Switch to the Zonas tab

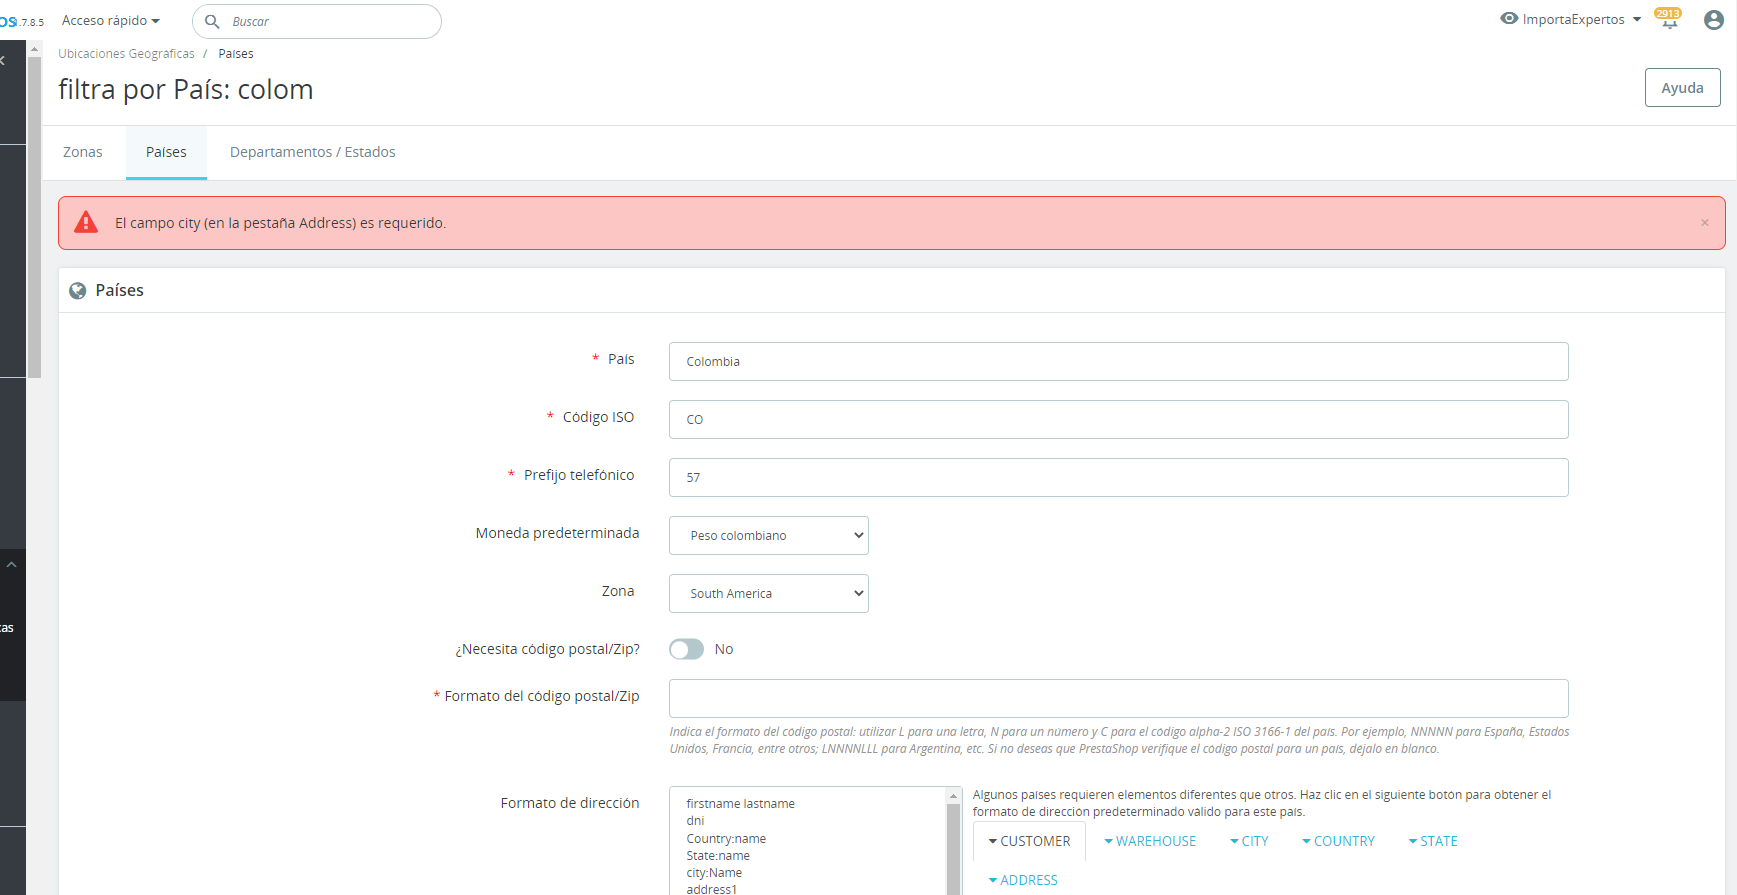pos(83,152)
